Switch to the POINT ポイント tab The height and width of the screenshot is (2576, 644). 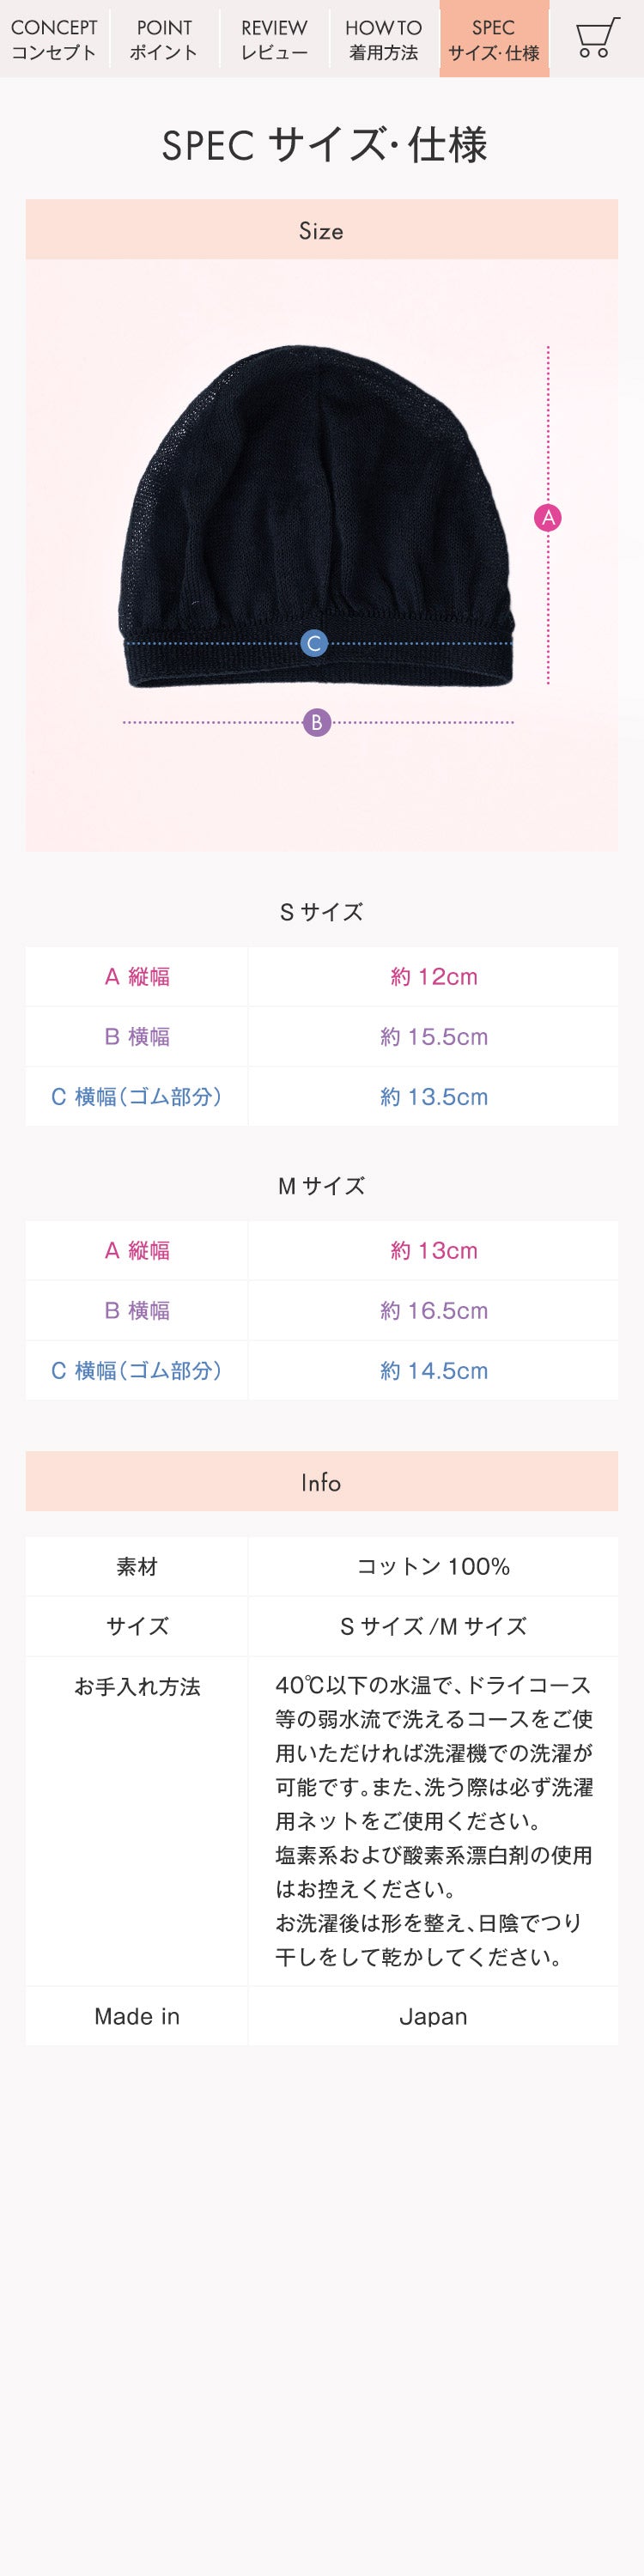(164, 39)
